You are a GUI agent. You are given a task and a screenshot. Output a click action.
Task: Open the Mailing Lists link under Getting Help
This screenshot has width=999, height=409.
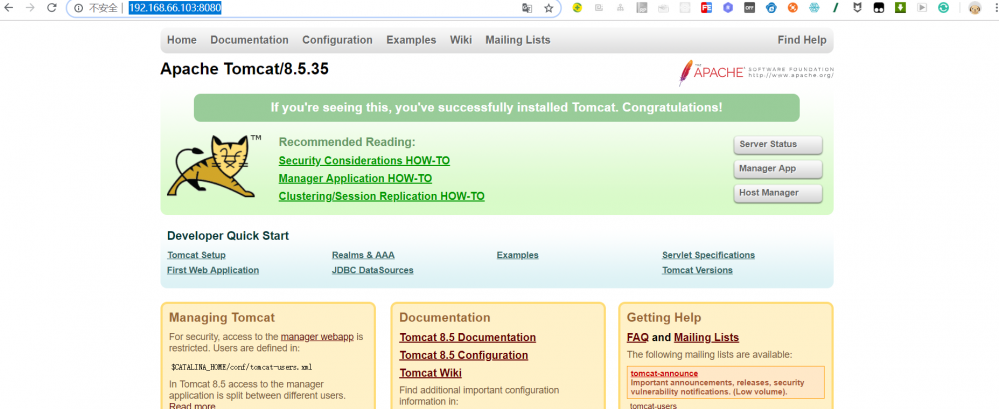tap(706, 338)
